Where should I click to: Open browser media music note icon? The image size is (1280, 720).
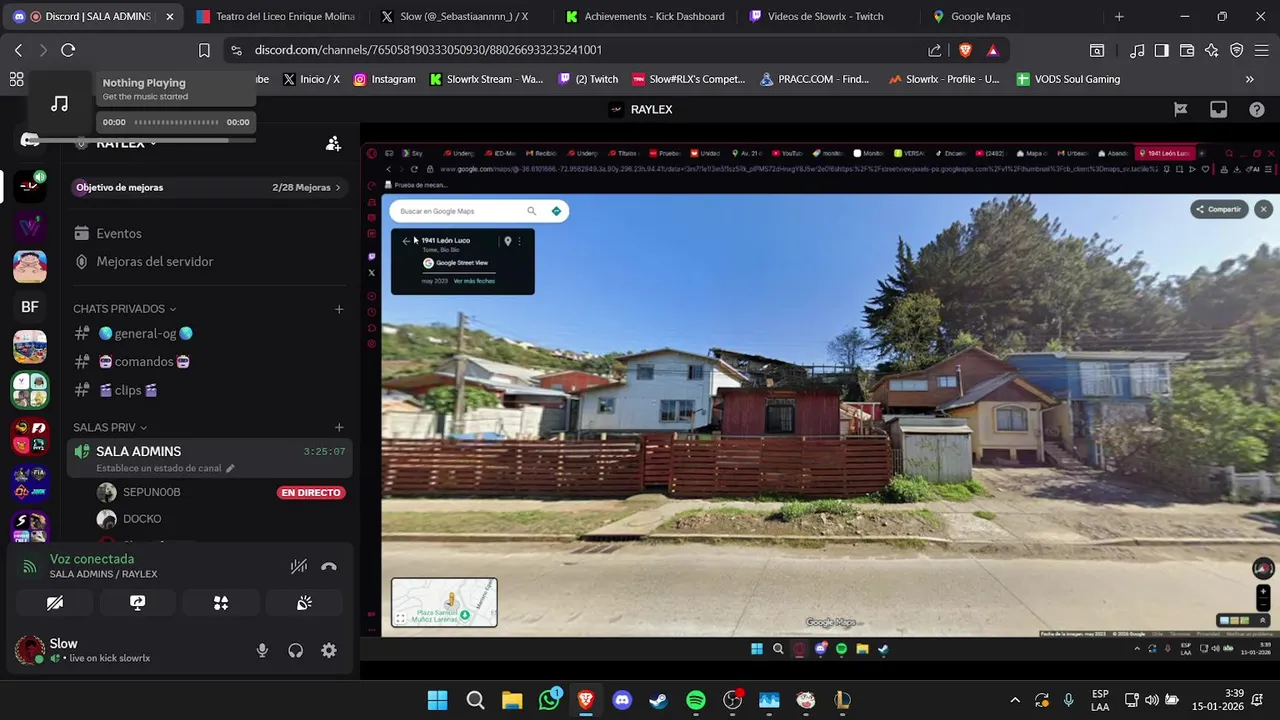[x=1137, y=50]
